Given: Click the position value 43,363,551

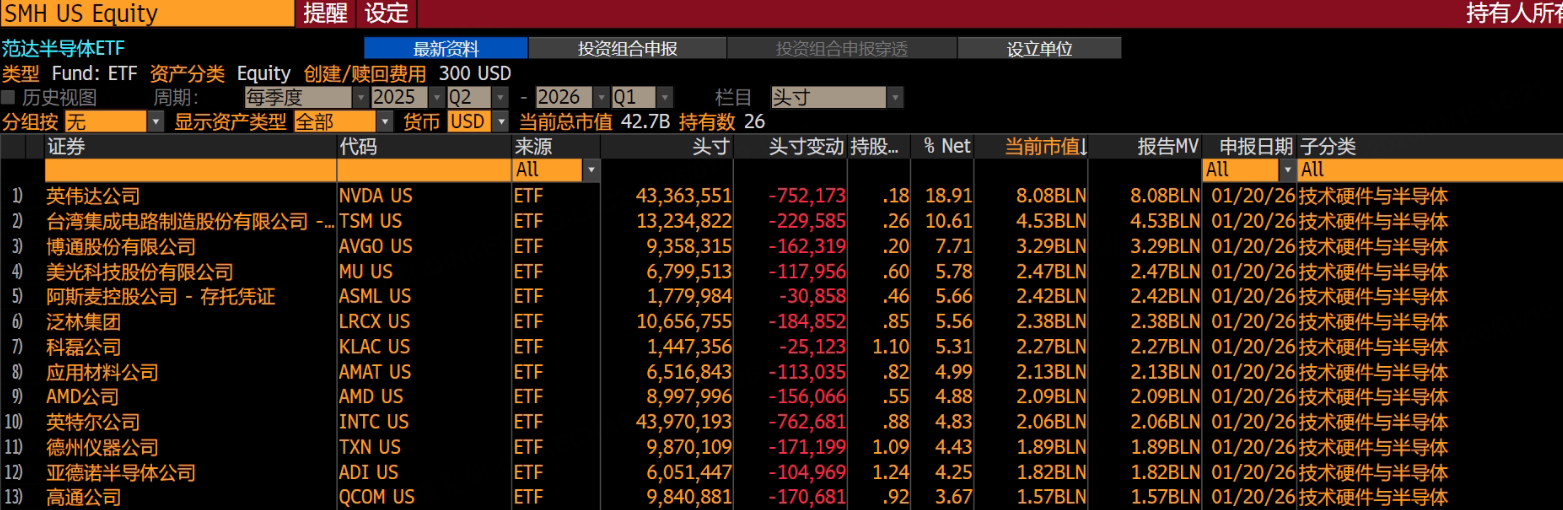Looking at the screenshot, I should pos(684,196).
